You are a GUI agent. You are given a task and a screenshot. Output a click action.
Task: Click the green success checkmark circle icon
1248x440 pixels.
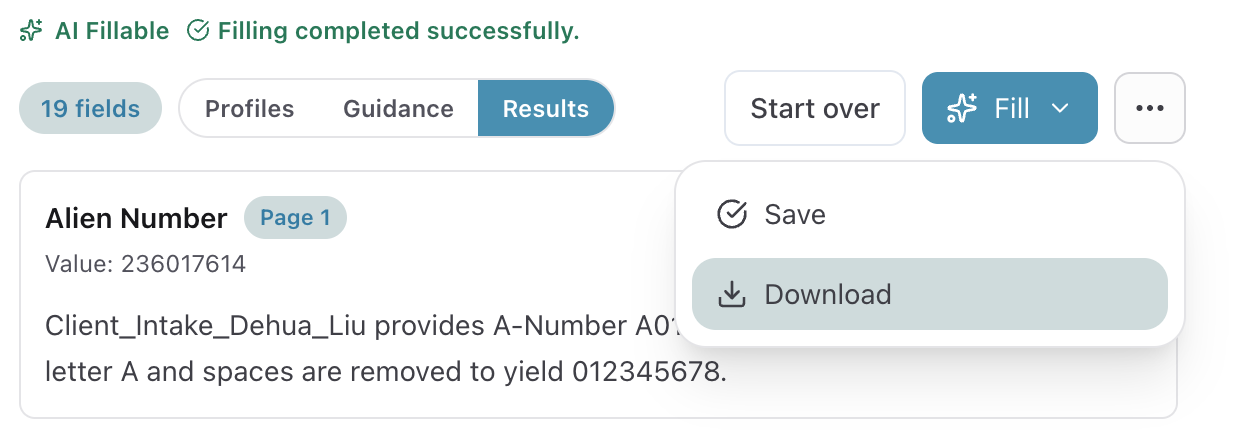click(x=198, y=31)
